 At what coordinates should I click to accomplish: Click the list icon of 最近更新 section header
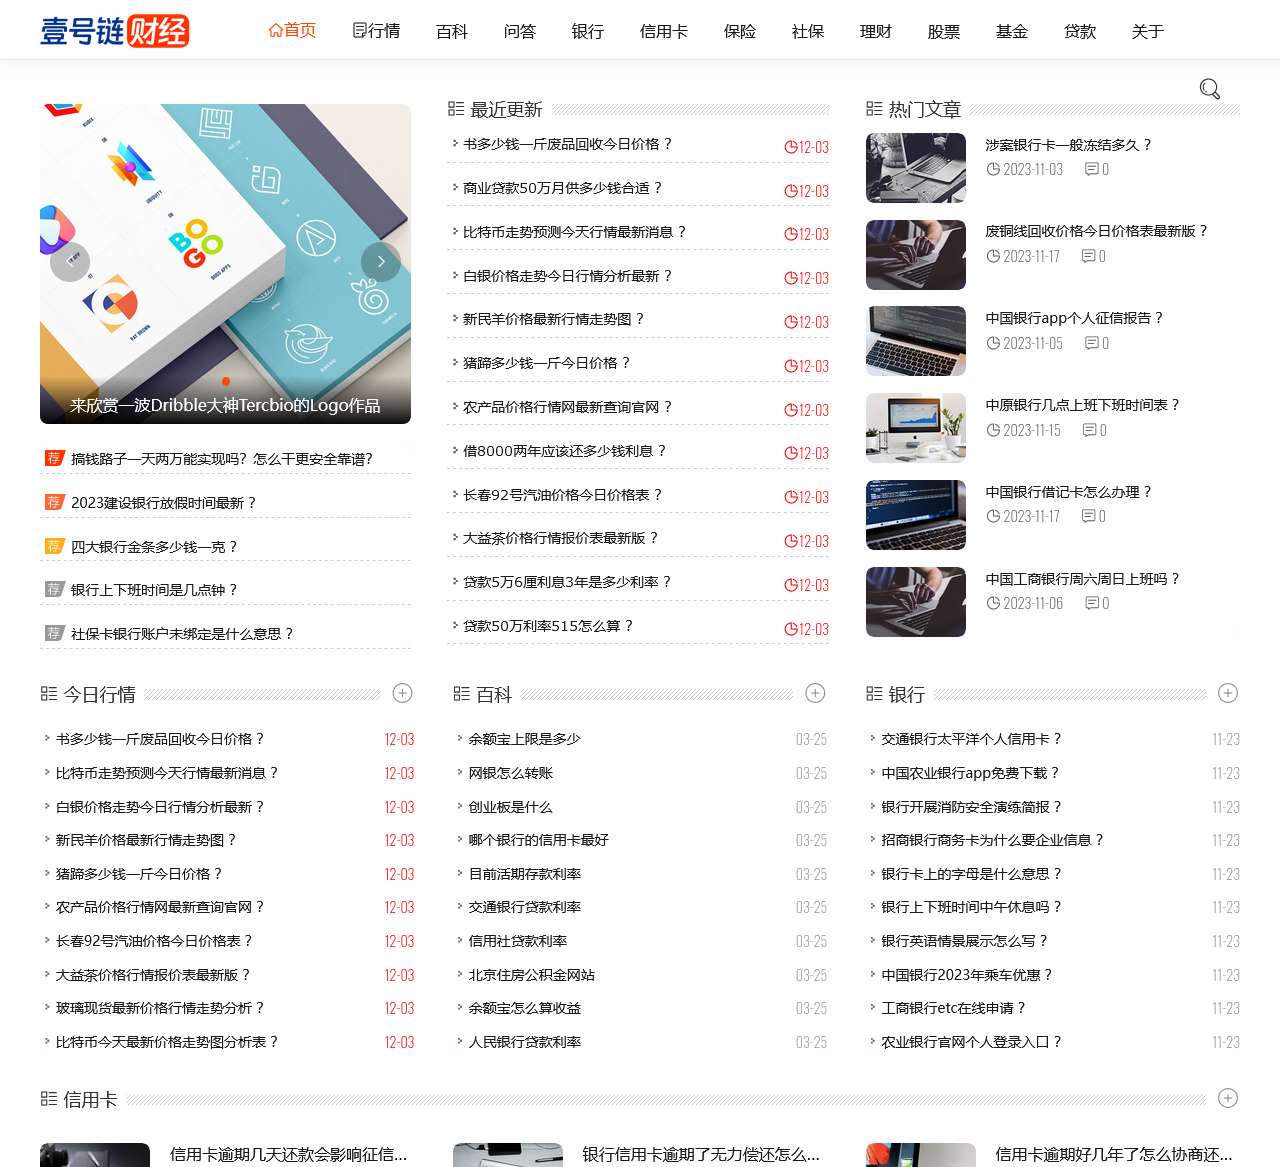click(x=456, y=108)
